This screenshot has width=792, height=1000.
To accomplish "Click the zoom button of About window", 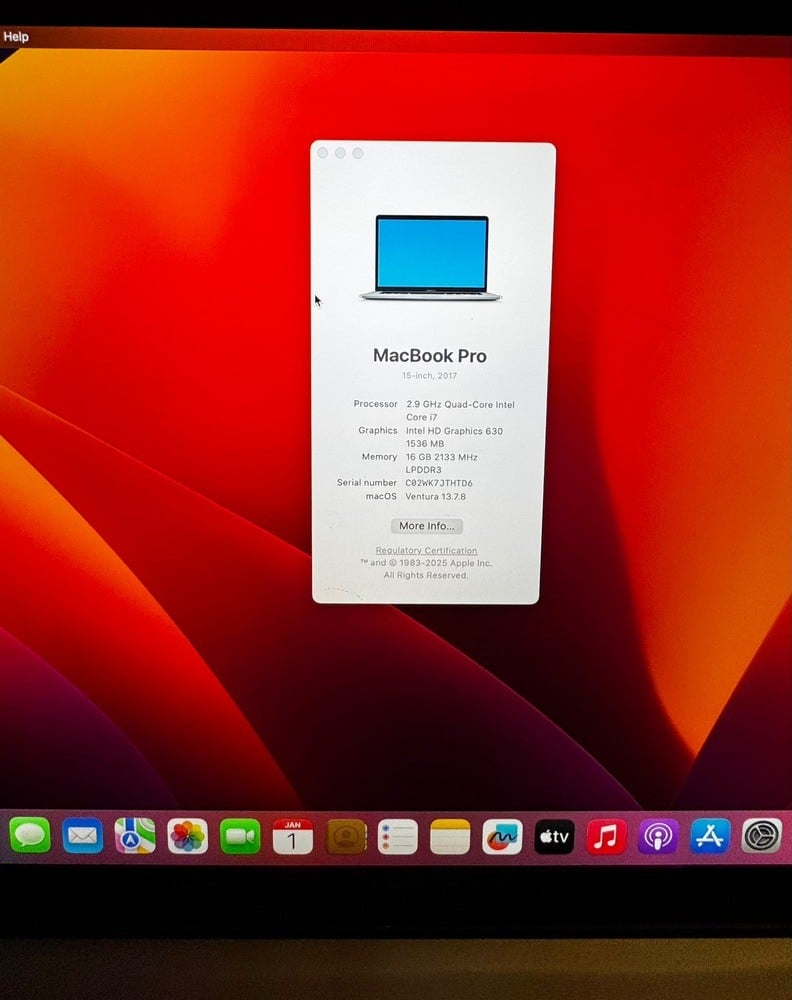I will pos(358,152).
